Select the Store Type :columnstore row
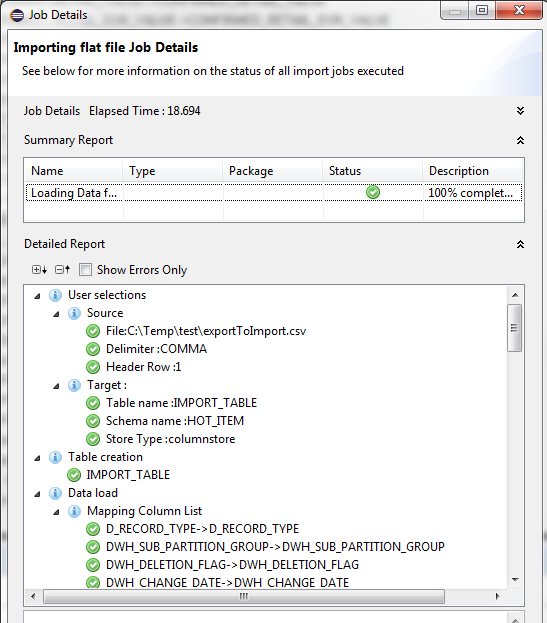 tap(170, 439)
